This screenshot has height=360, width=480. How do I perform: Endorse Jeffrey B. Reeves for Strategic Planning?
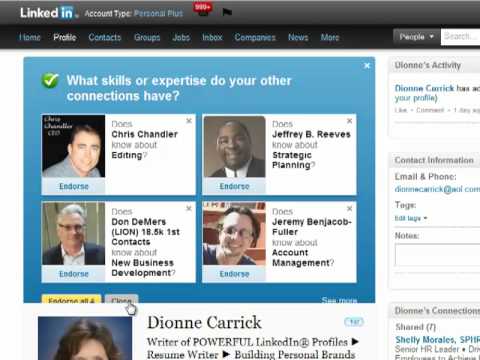click(x=234, y=186)
